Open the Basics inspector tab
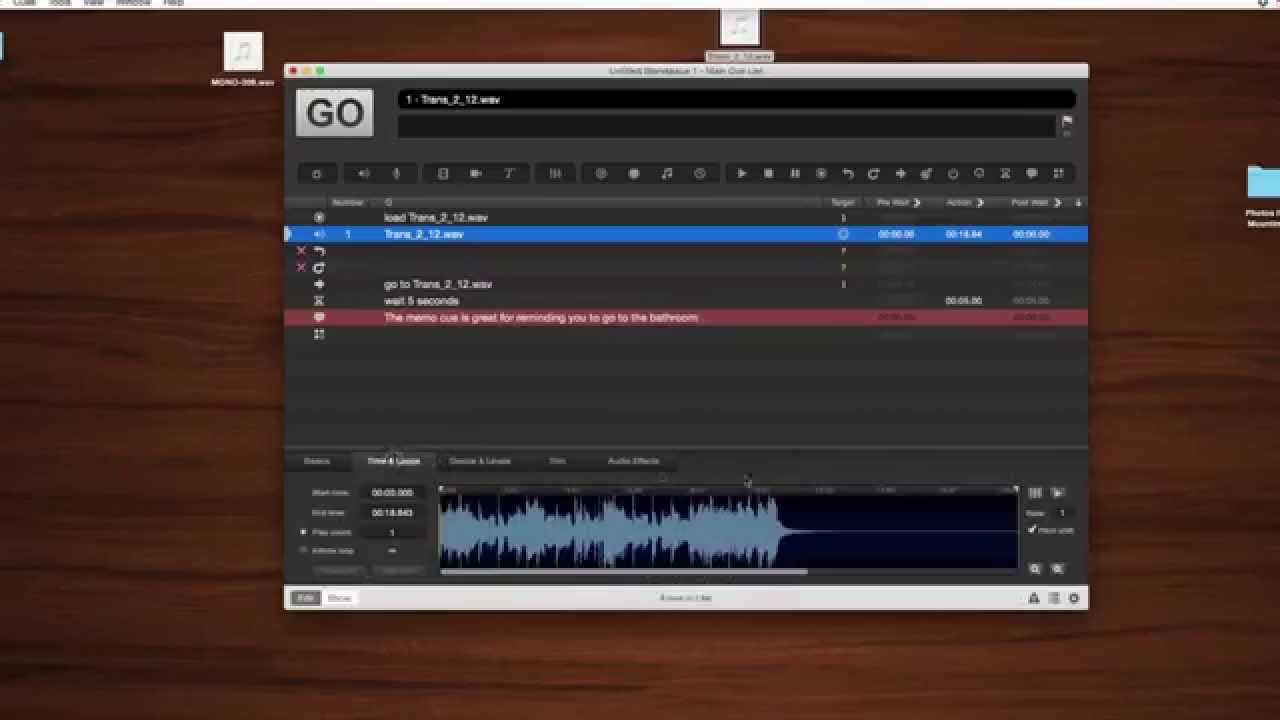 (x=317, y=461)
